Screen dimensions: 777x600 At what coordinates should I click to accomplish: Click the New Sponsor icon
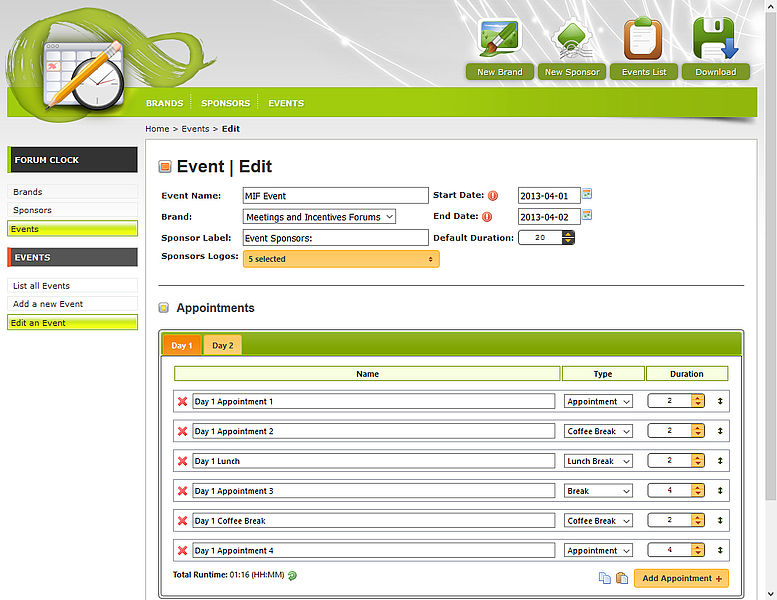pos(572,40)
